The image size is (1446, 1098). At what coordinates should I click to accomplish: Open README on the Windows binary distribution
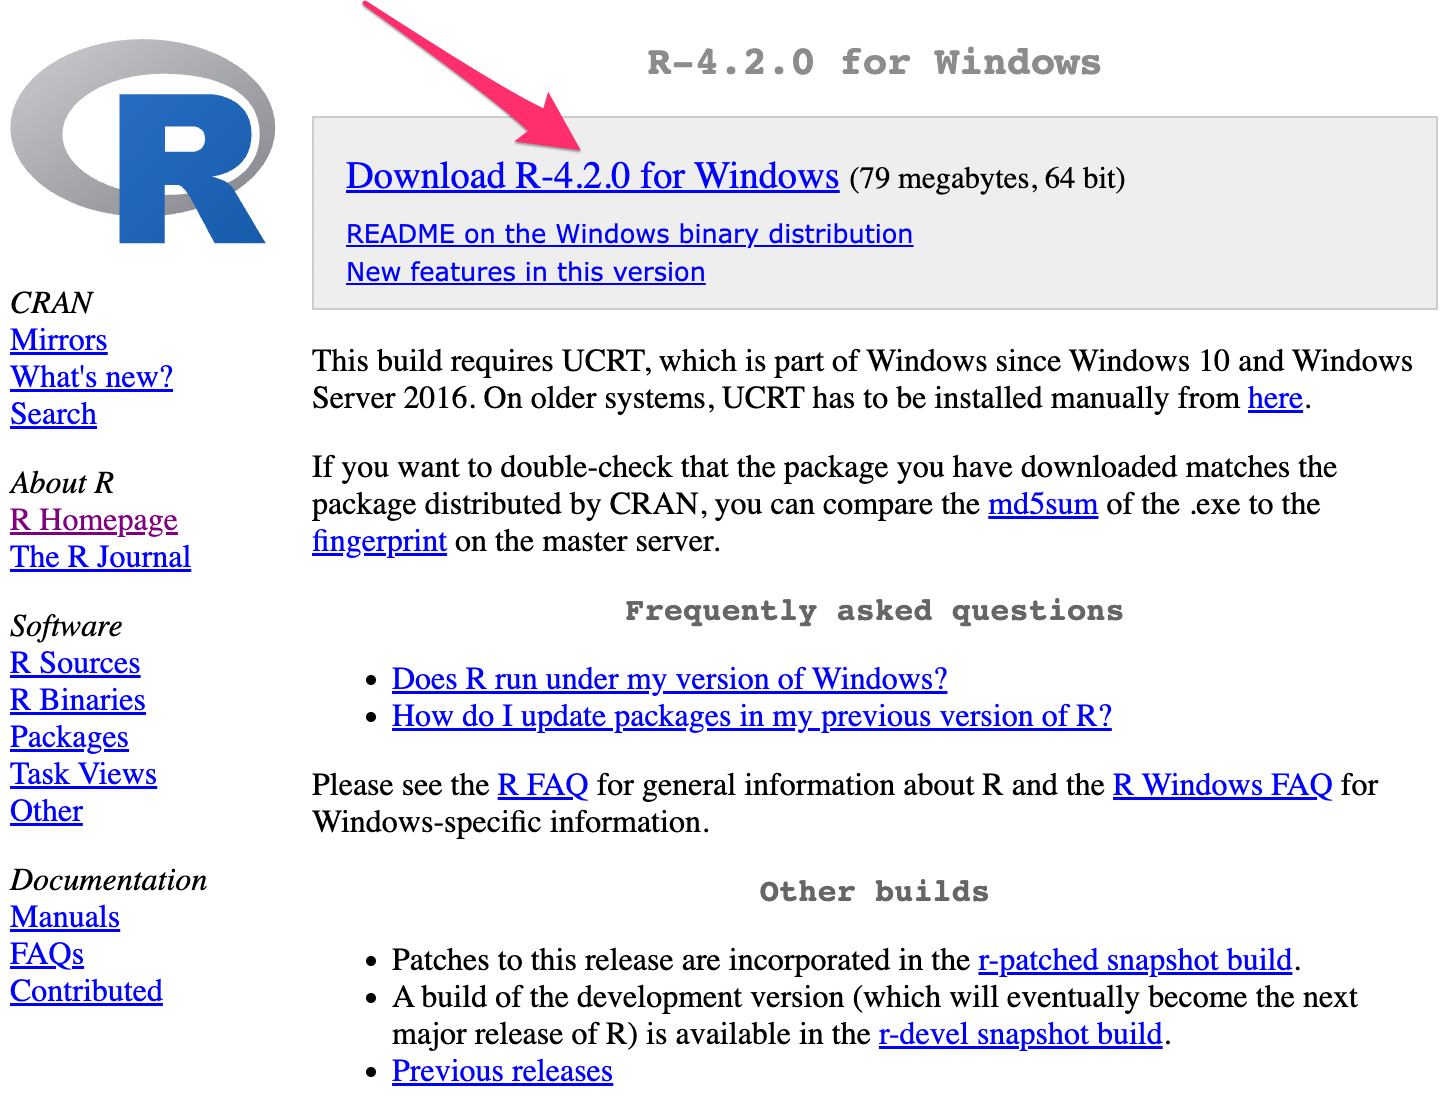[629, 234]
